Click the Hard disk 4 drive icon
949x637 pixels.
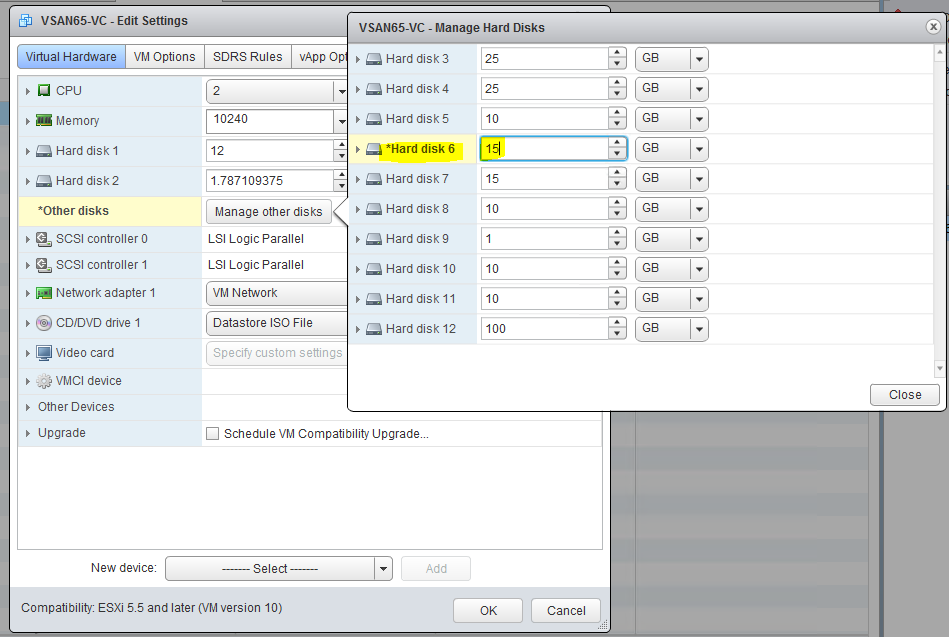[374, 89]
